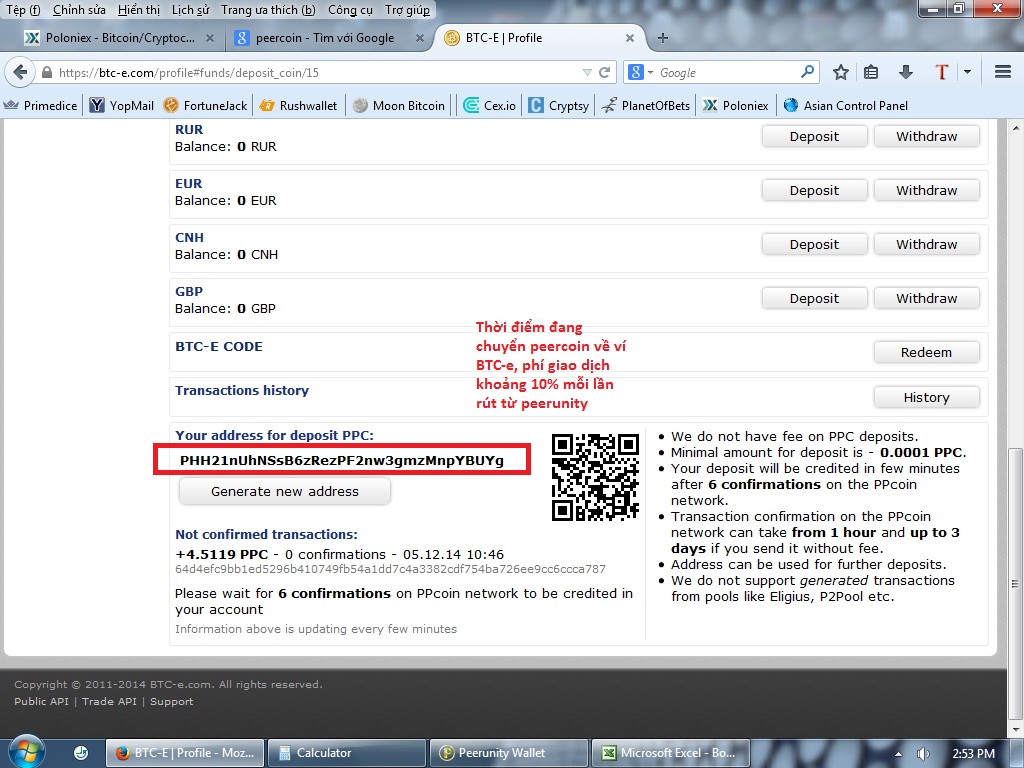Screen dimensions: 1024x768
Task: Click Deposit for RUR
Action: (x=814, y=136)
